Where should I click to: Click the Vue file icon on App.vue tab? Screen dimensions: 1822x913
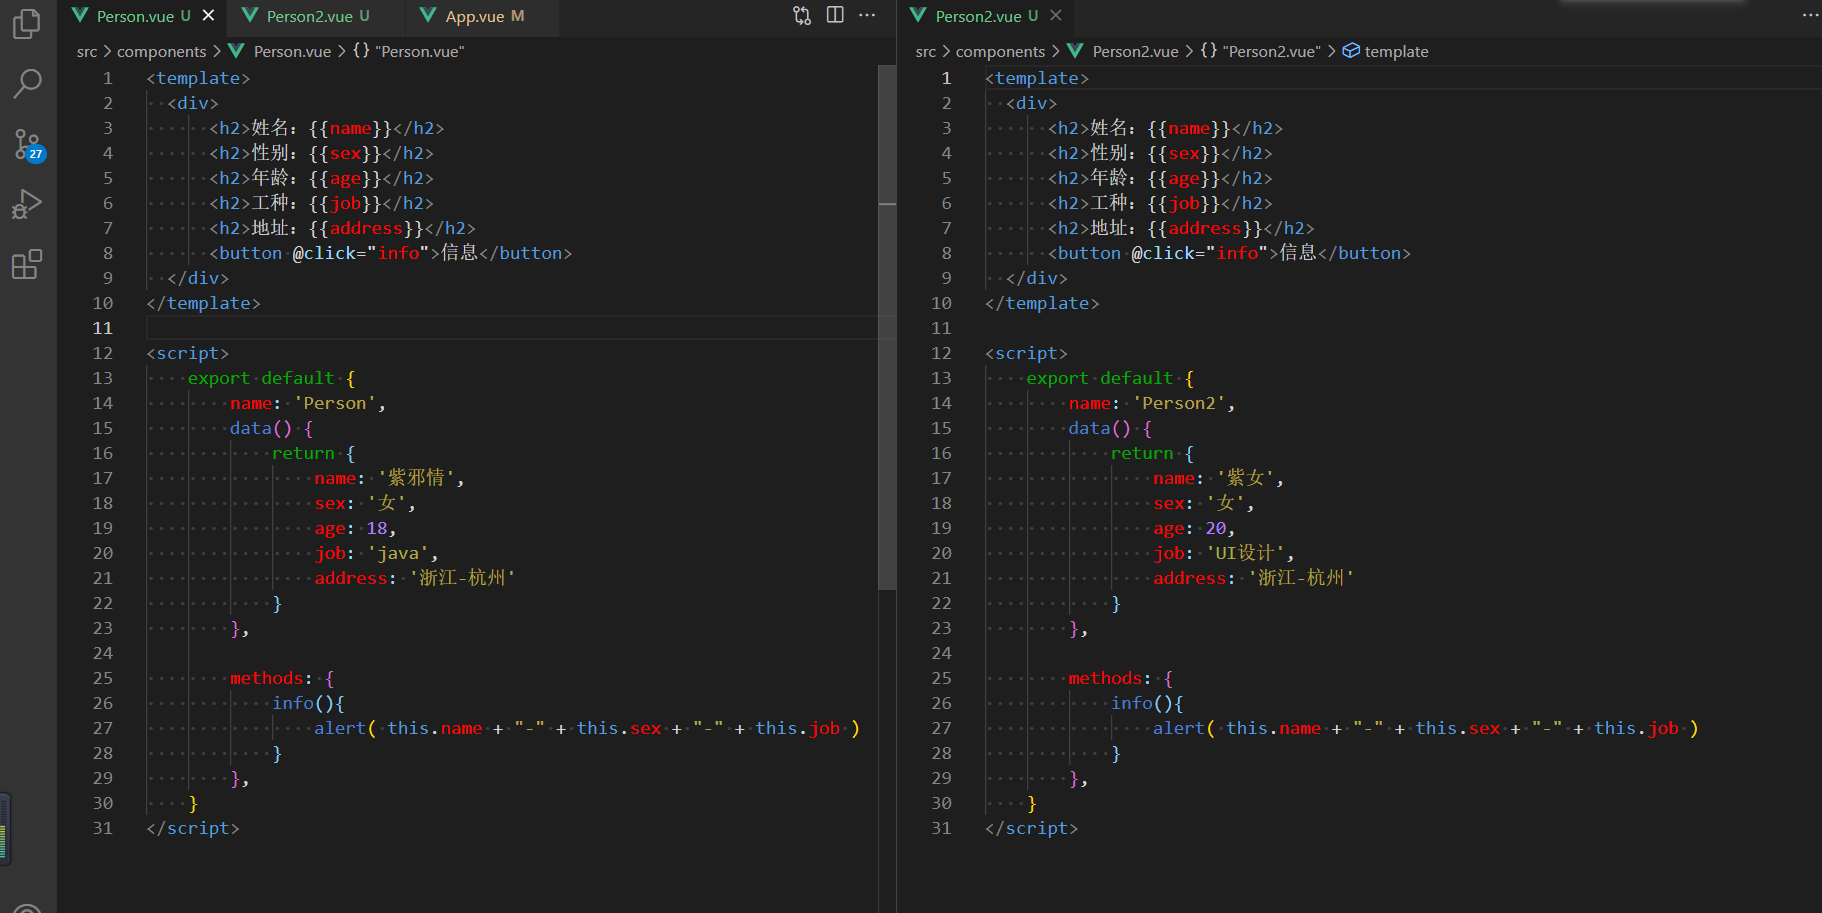(428, 15)
